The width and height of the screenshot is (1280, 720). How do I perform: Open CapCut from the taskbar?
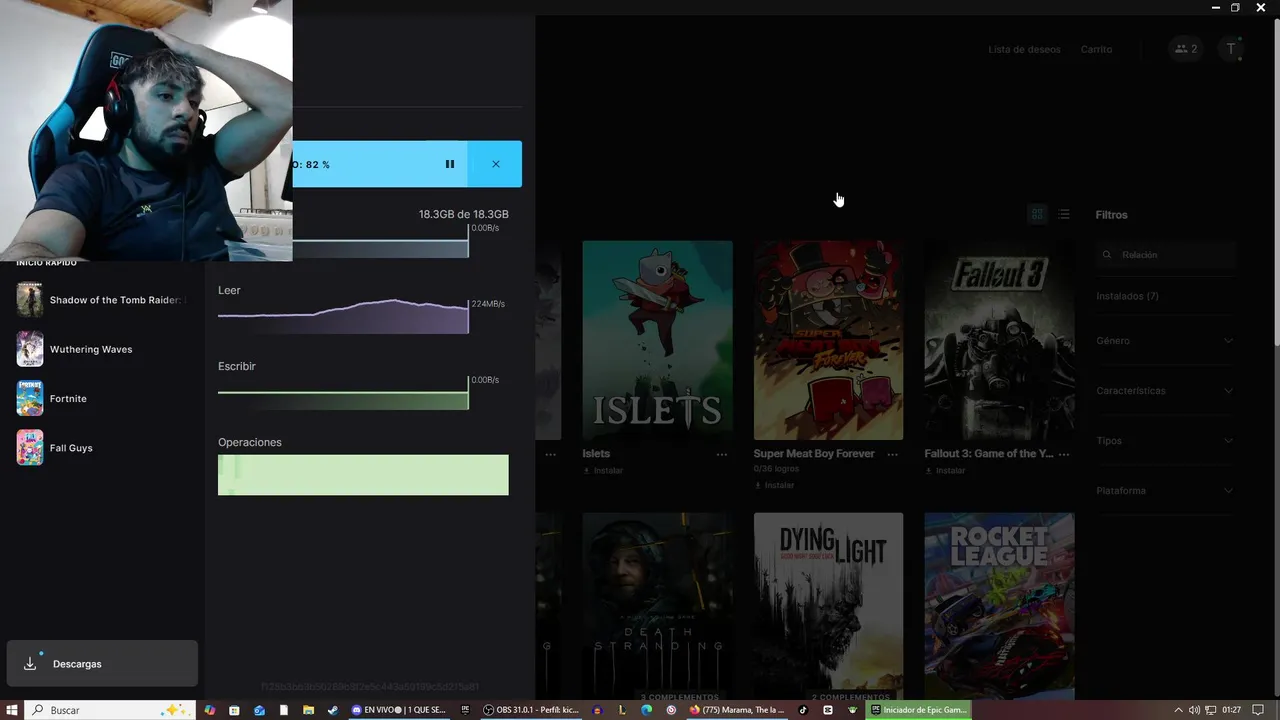click(x=828, y=710)
